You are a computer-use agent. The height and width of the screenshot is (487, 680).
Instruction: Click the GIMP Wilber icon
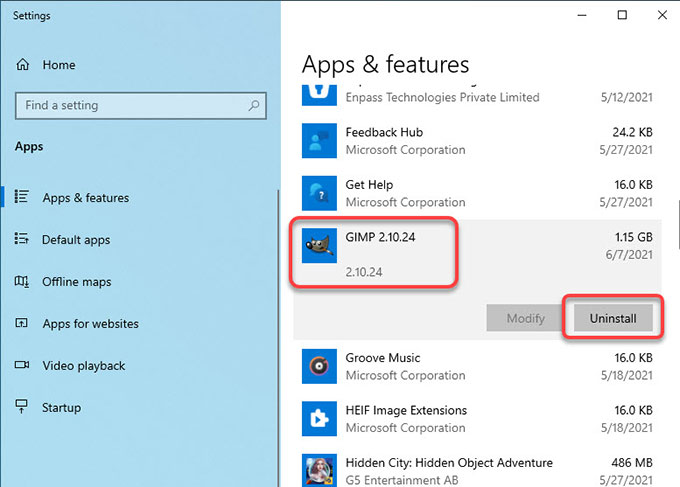319,245
